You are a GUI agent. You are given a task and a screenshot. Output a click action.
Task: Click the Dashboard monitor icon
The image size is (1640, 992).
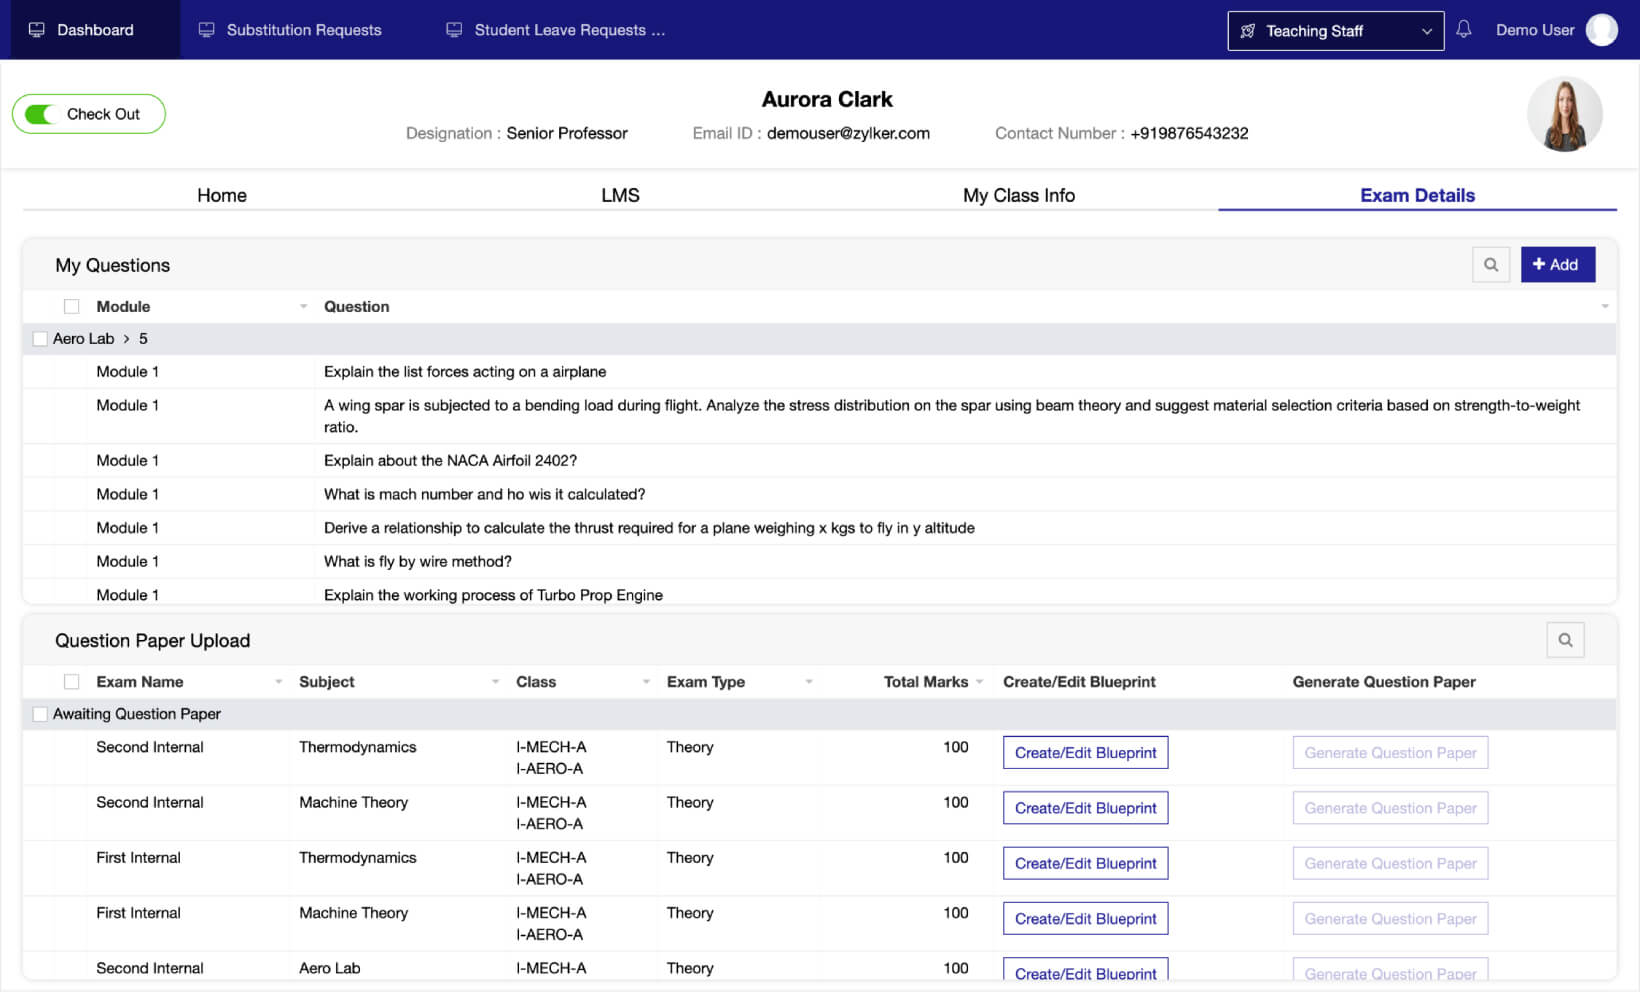click(37, 30)
